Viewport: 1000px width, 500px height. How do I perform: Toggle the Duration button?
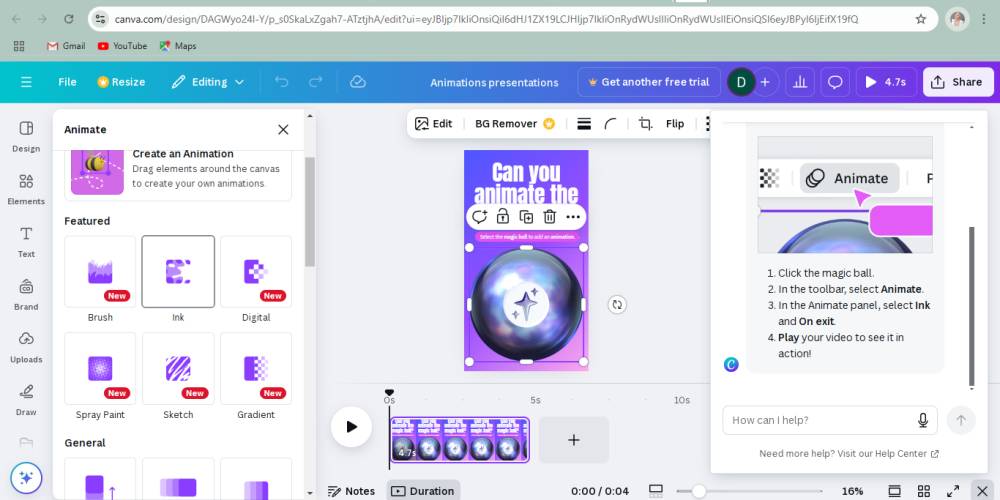pyautogui.click(x=423, y=491)
